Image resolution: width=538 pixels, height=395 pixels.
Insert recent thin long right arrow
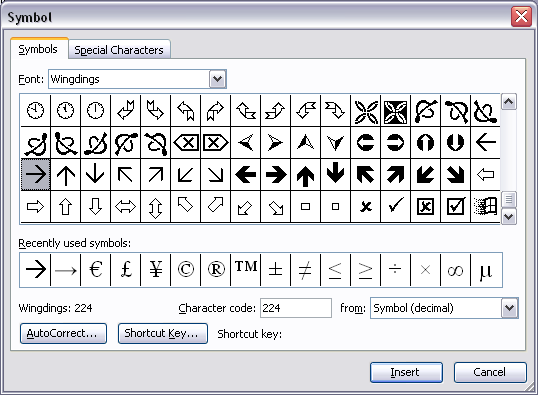pyautogui.click(x=66, y=270)
